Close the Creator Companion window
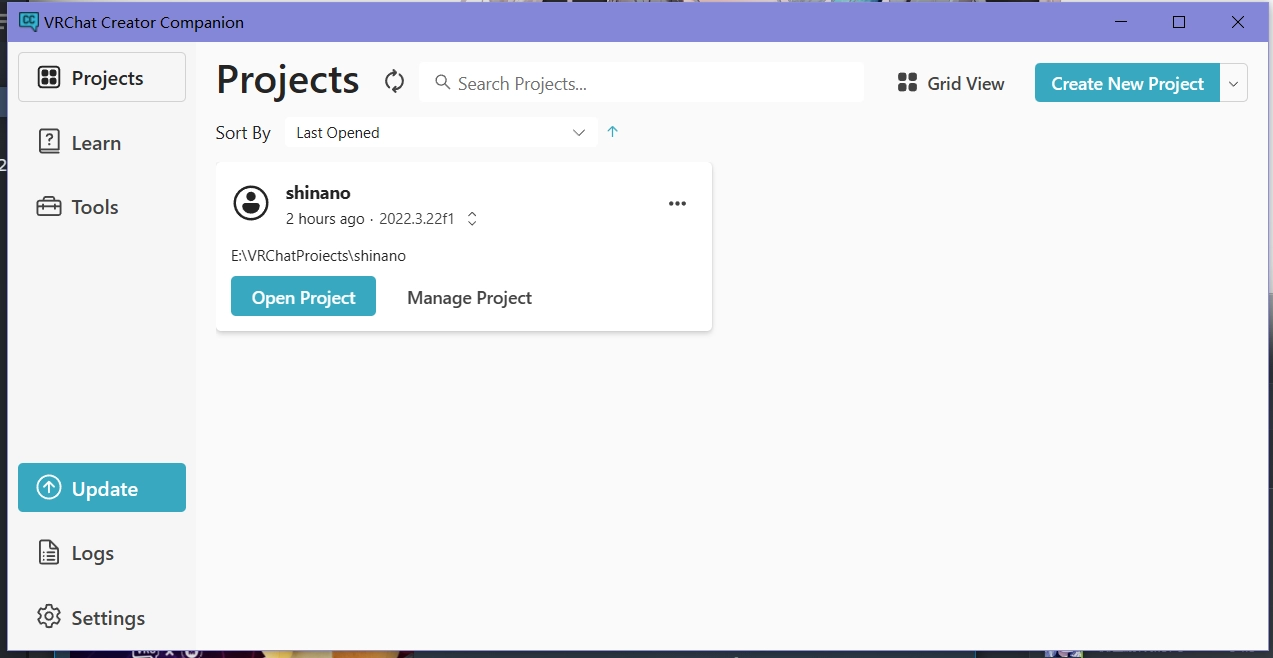Screen dimensions: 1273x658 point(1238,22)
